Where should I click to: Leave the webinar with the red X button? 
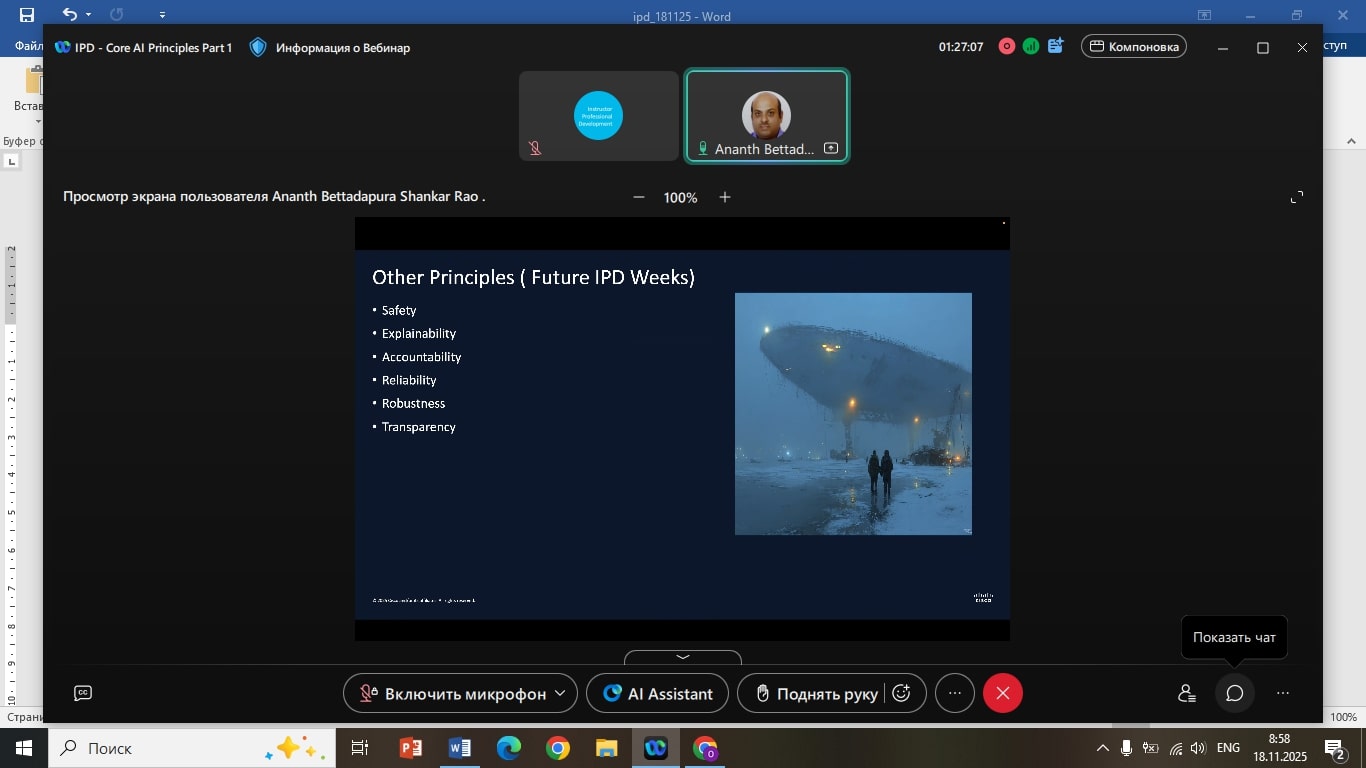click(x=1002, y=693)
